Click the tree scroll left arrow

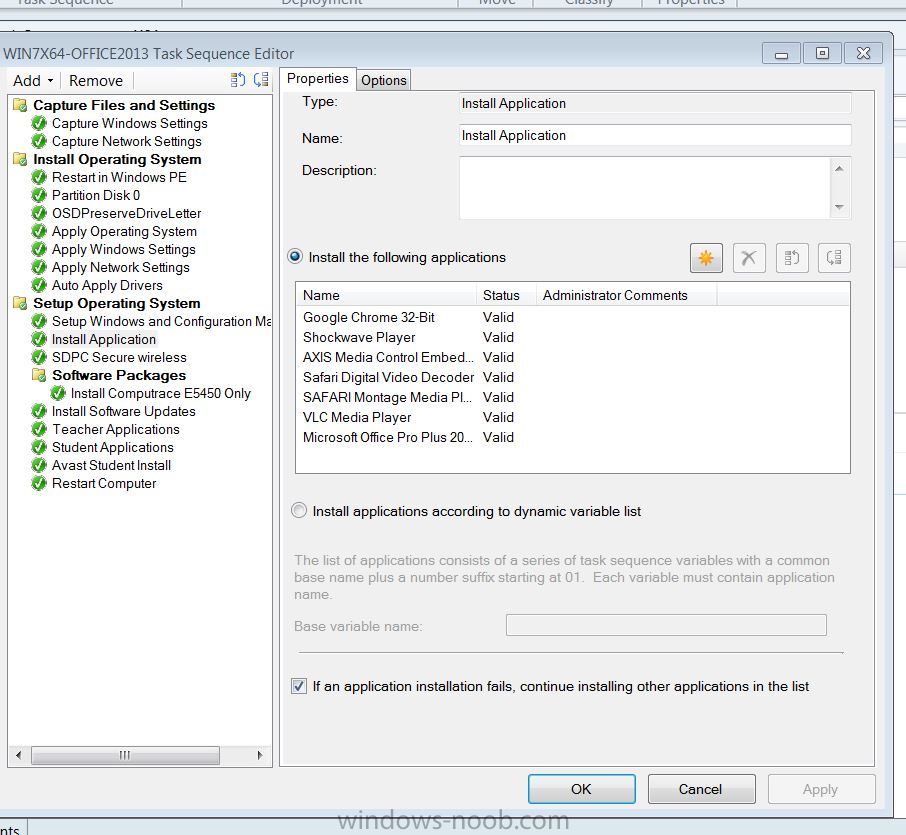(x=18, y=755)
